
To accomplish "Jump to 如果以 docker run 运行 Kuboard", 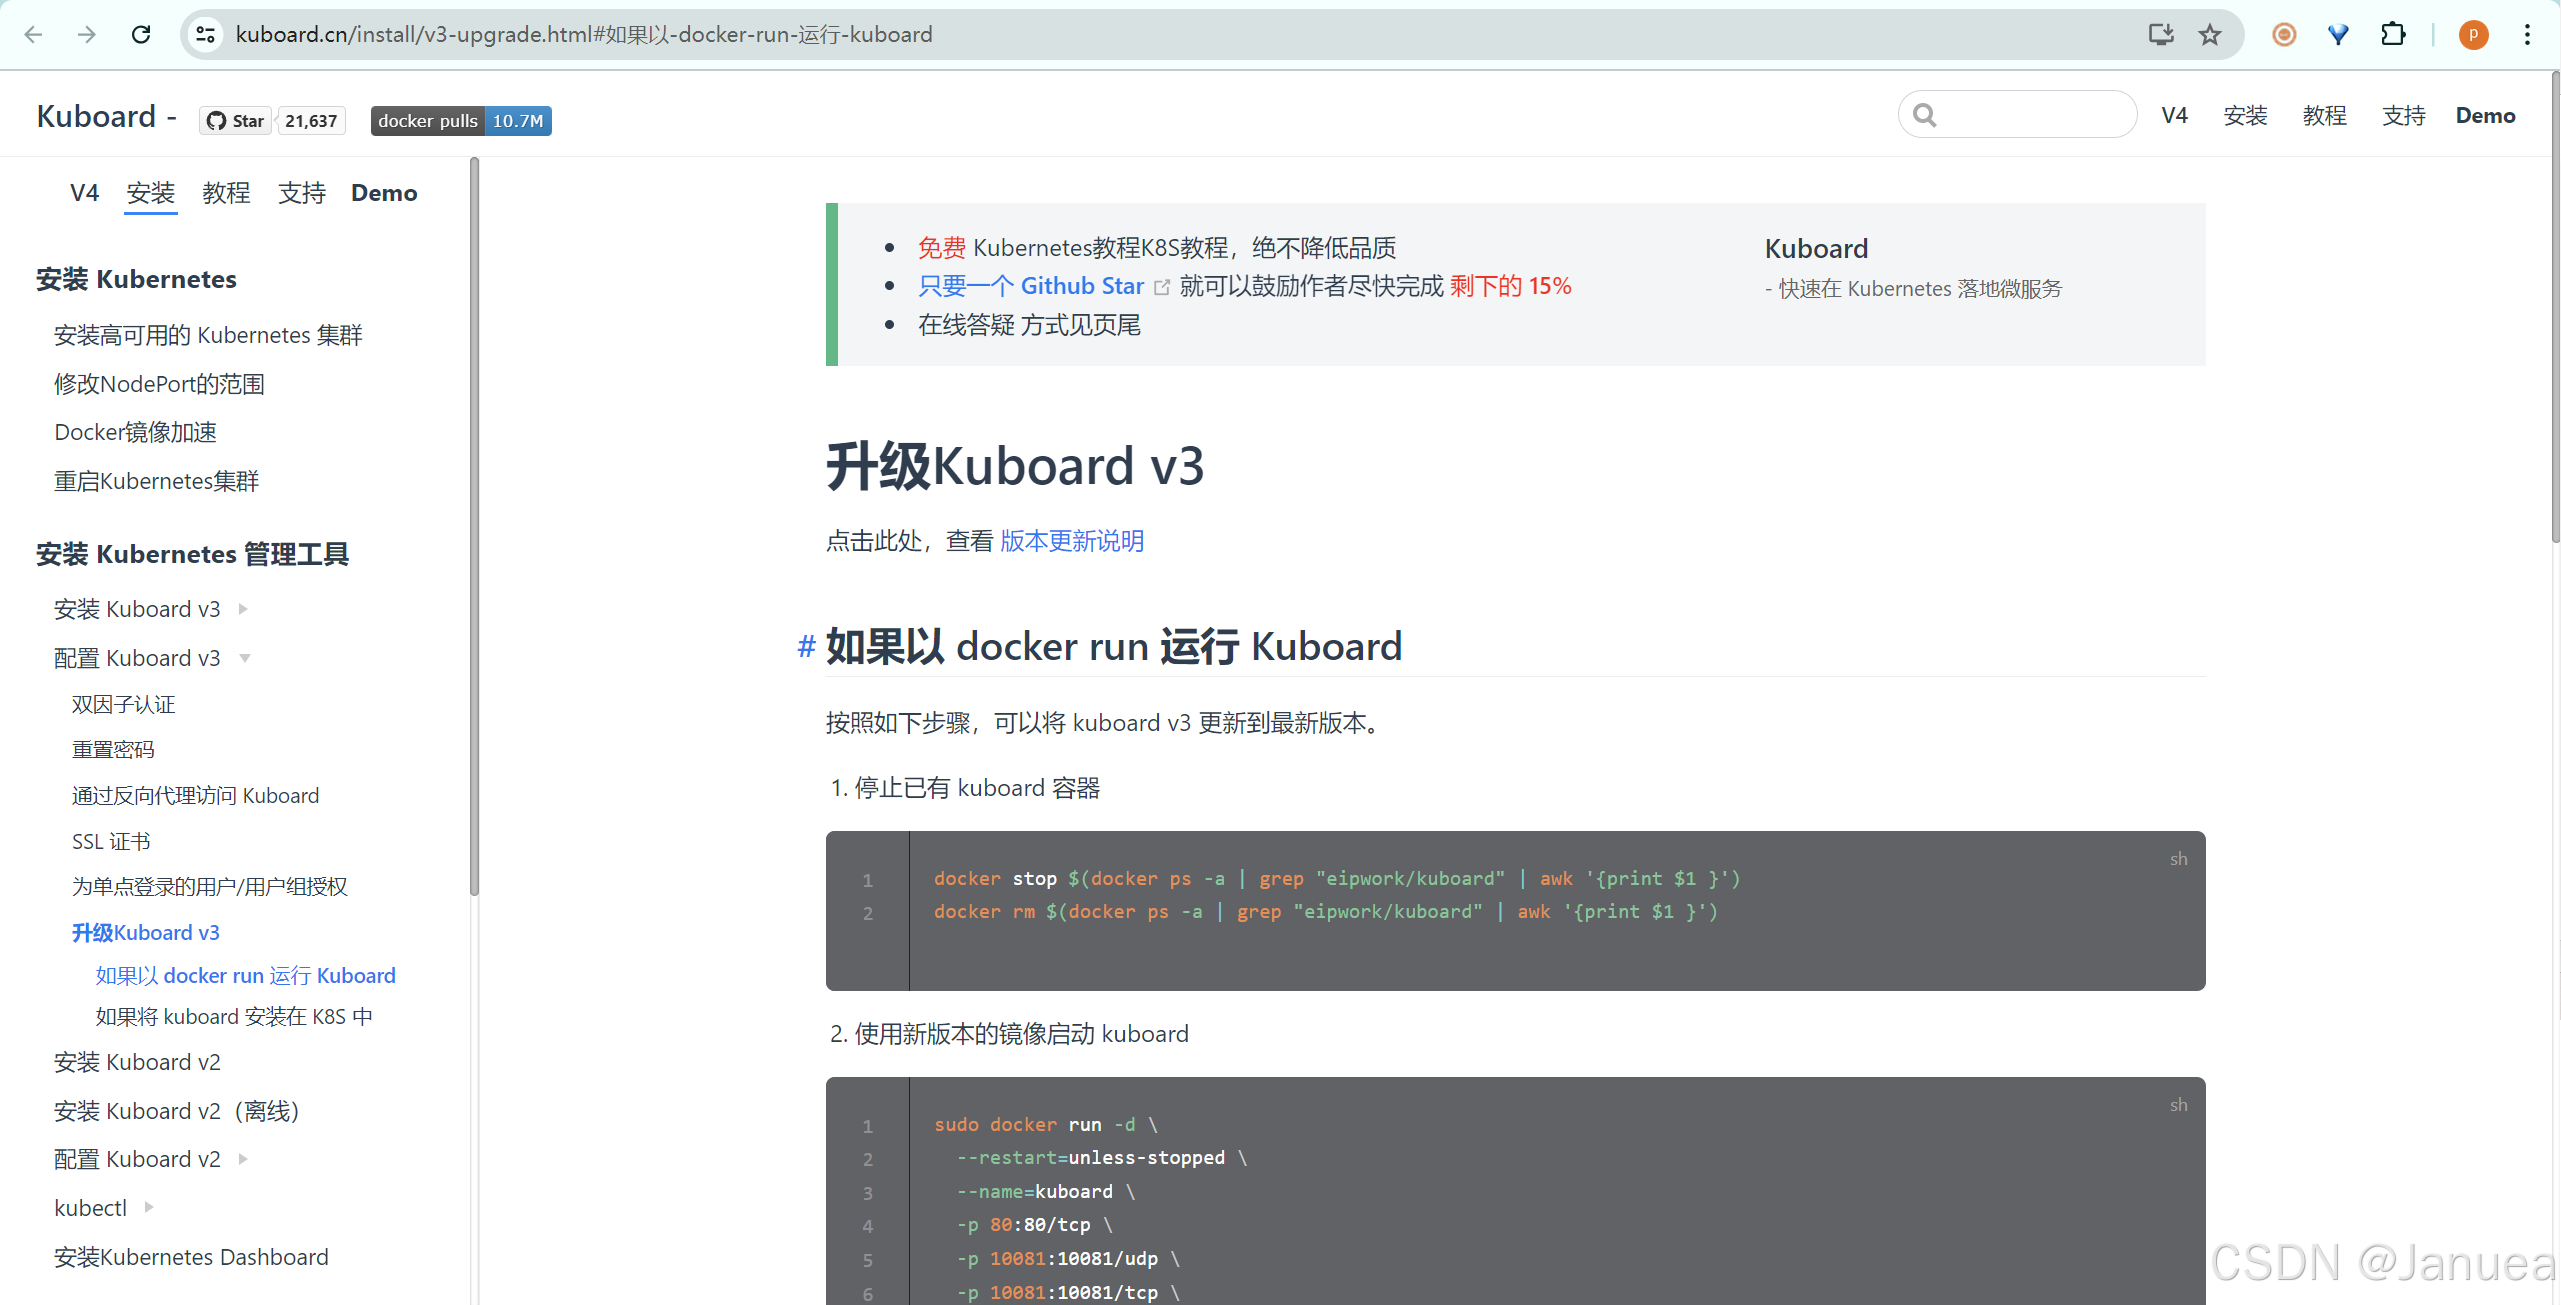I will click(x=245, y=976).
